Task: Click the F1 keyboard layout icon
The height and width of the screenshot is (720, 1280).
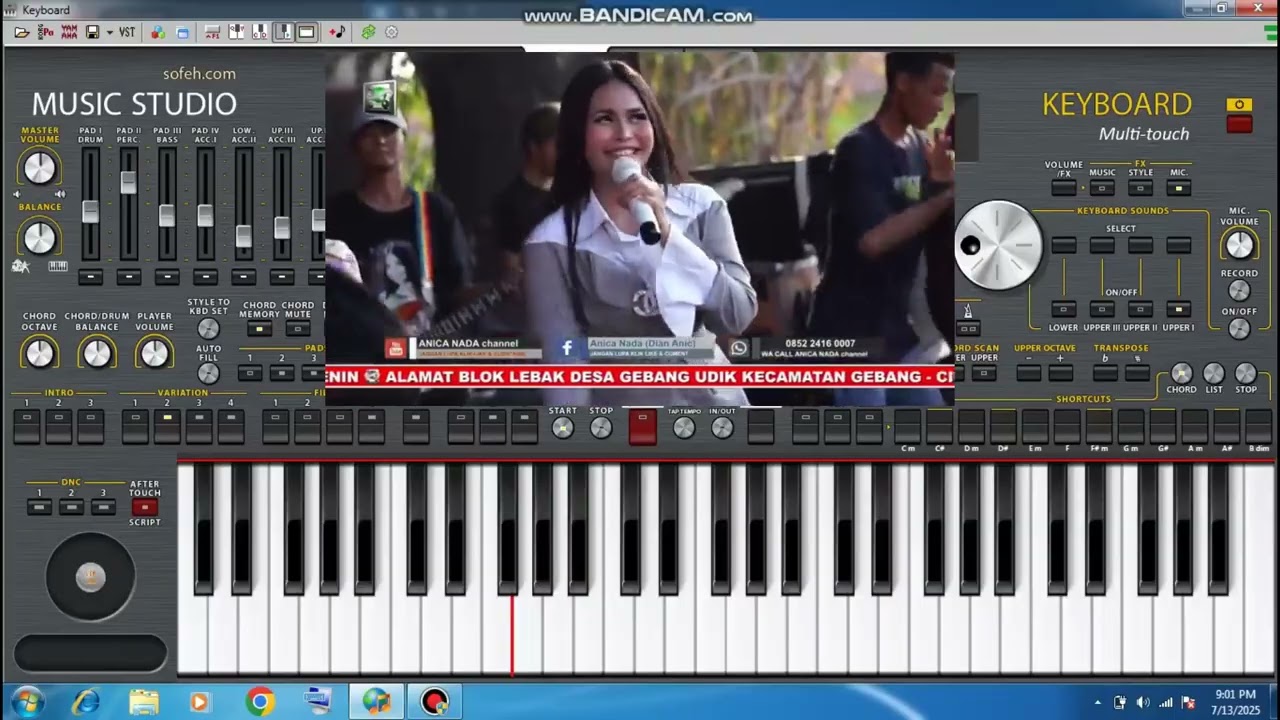Action: point(212,32)
